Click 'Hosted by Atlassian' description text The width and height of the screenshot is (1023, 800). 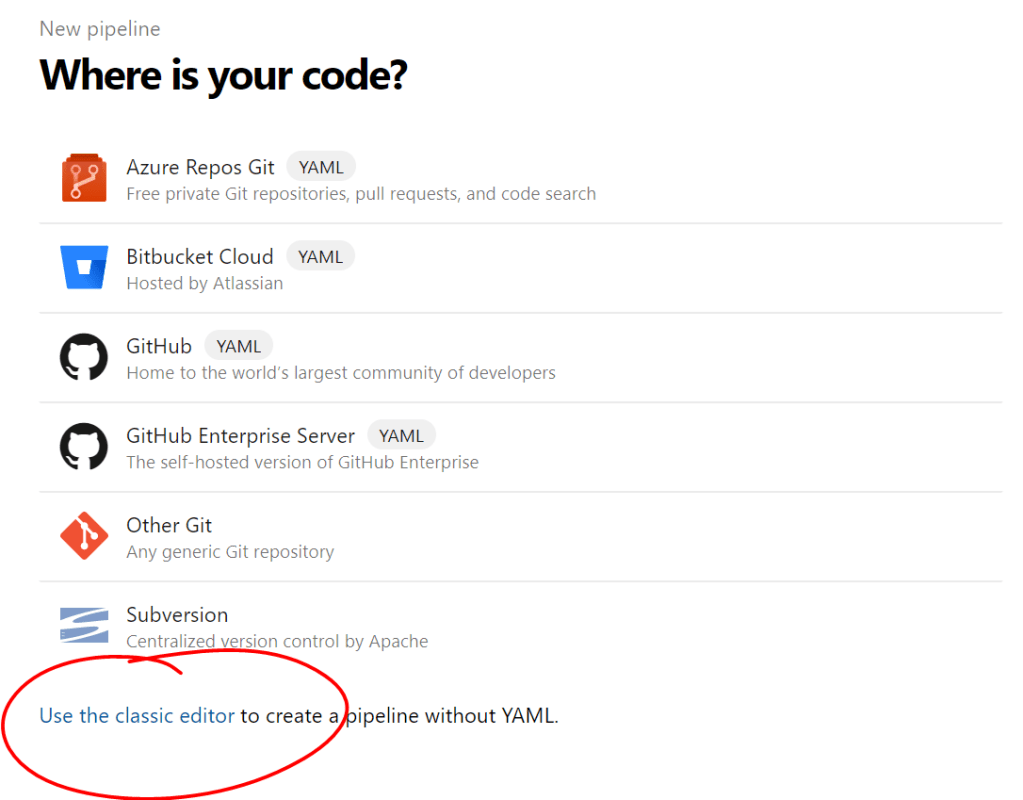coord(204,284)
